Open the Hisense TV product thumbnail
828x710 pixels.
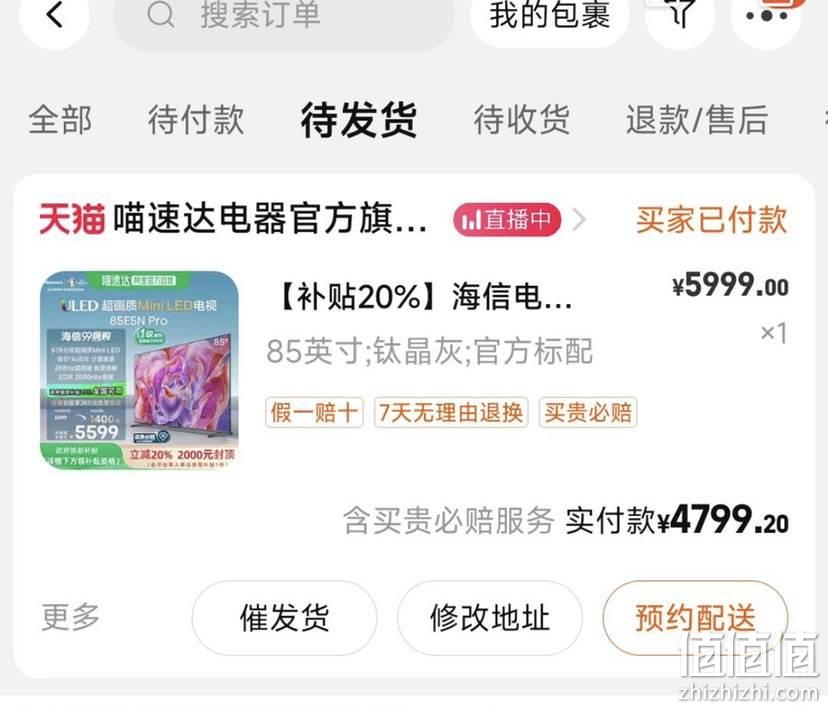click(x=139, y=370)
